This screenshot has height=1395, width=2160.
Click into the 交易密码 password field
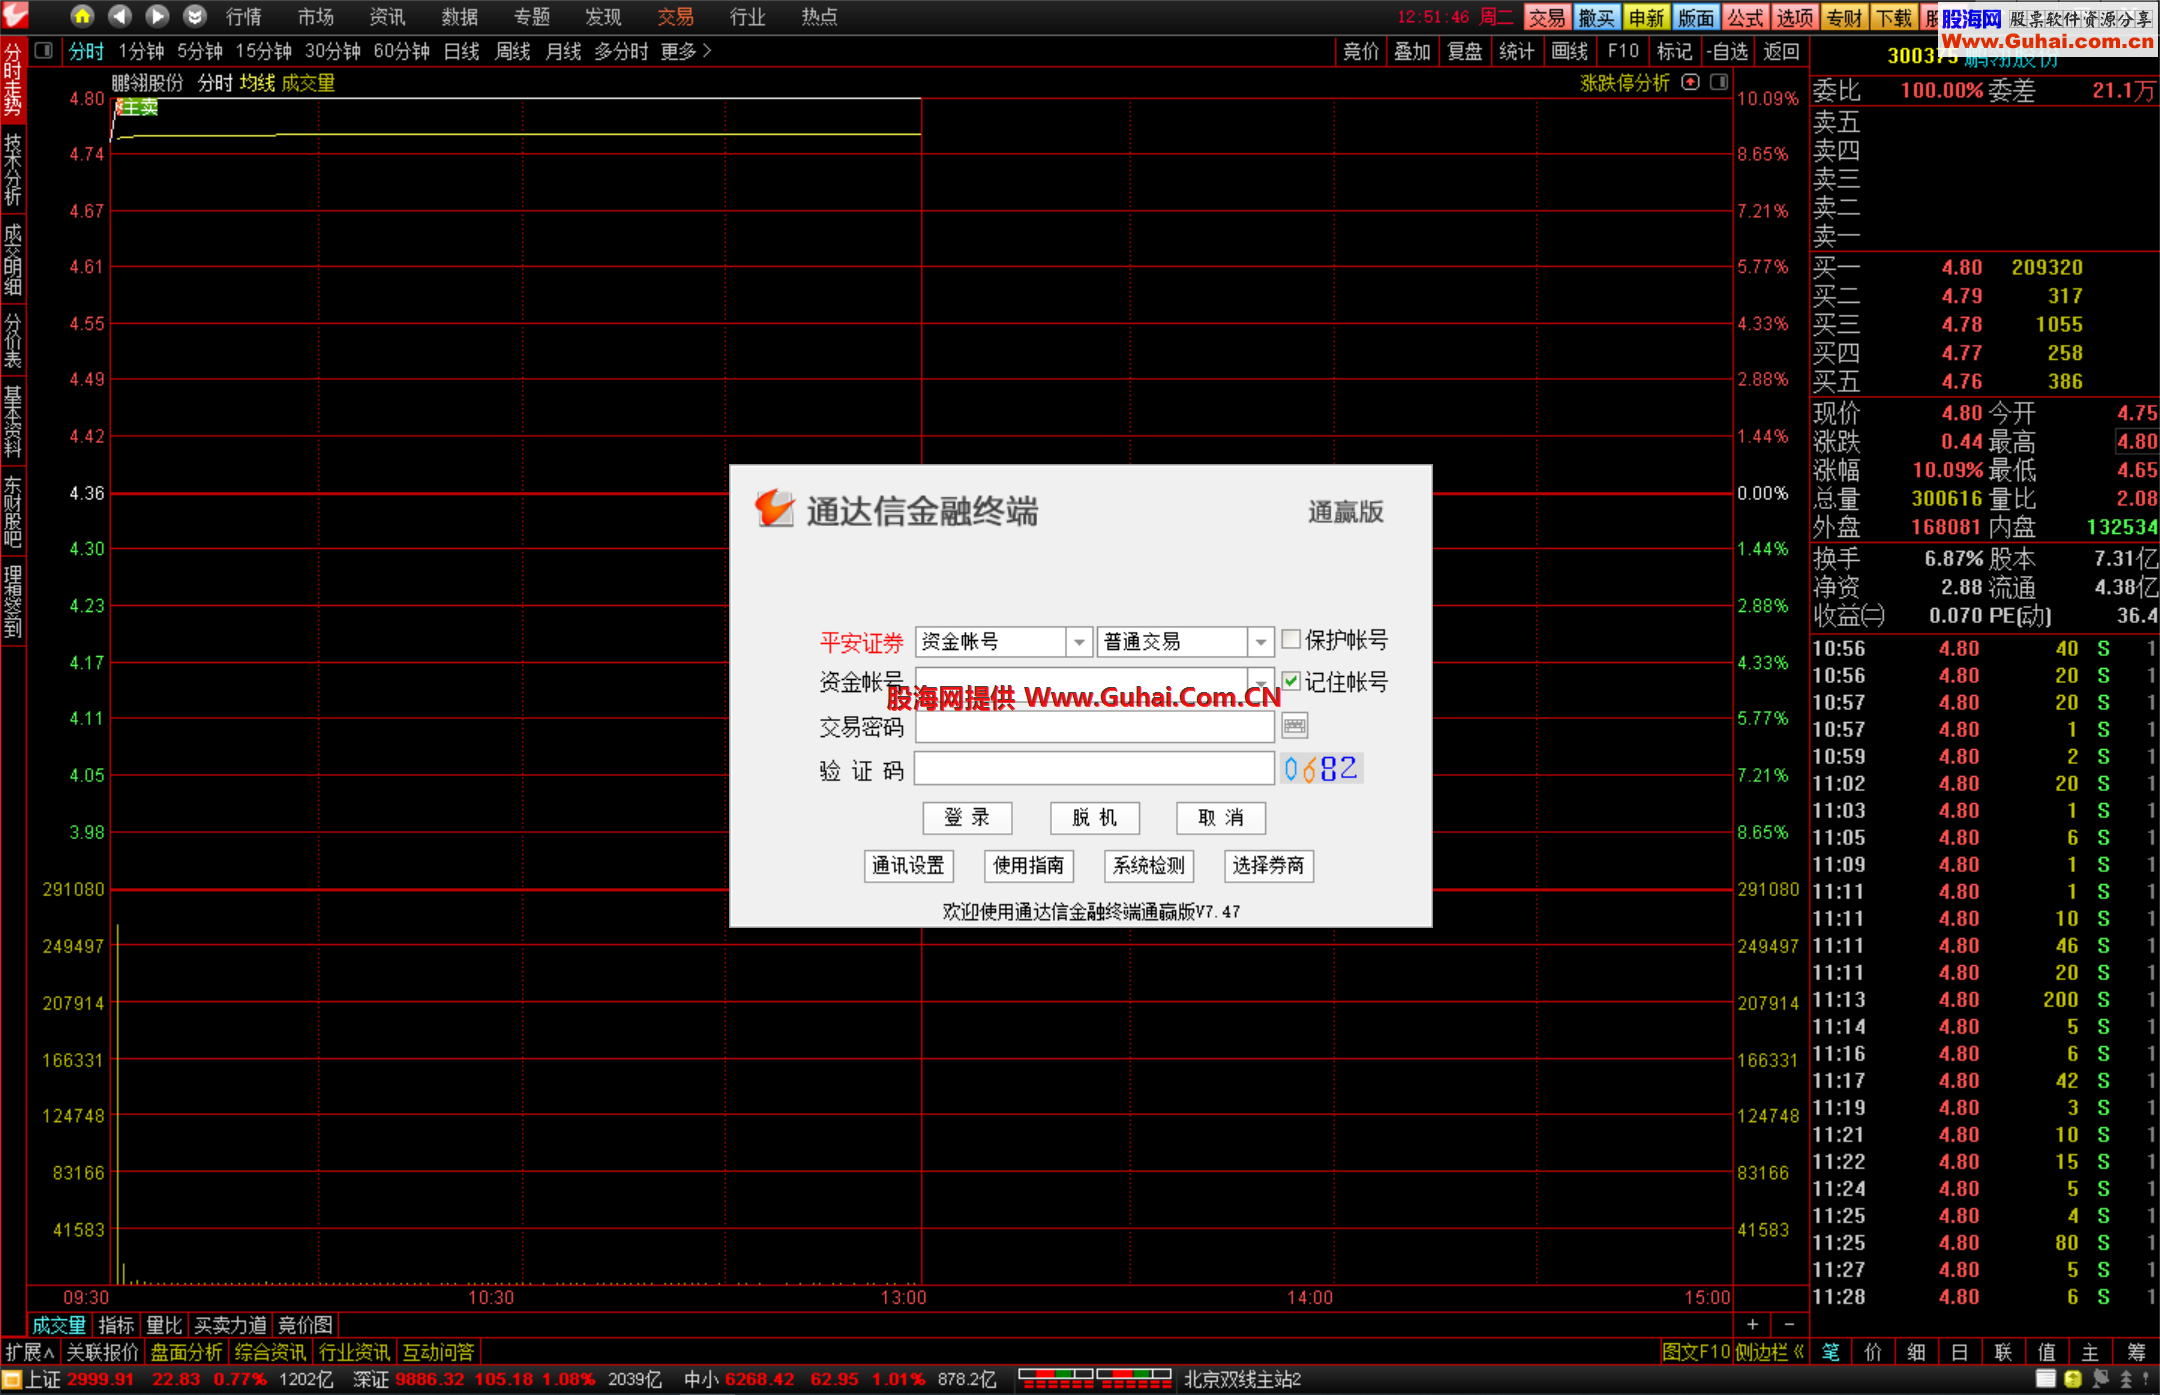click(x=1094, y=726)
